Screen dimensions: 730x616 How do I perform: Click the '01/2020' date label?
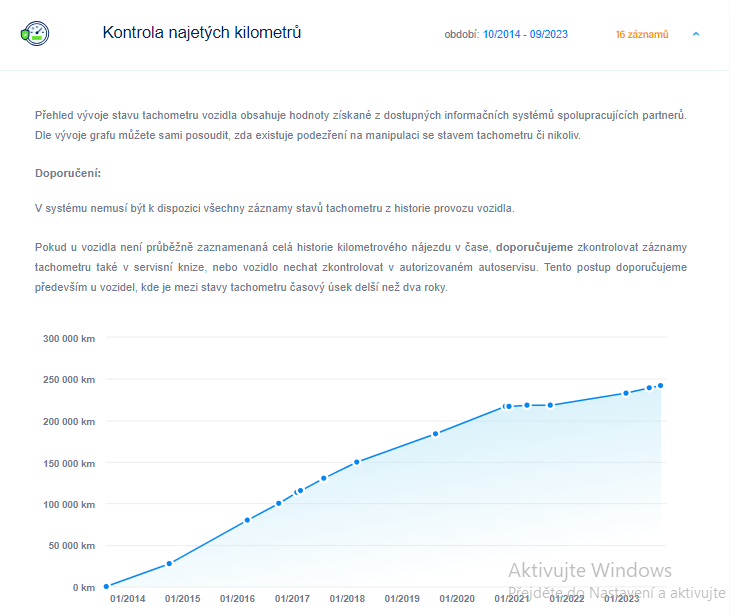pyautogui.click(x=457, y=599)
